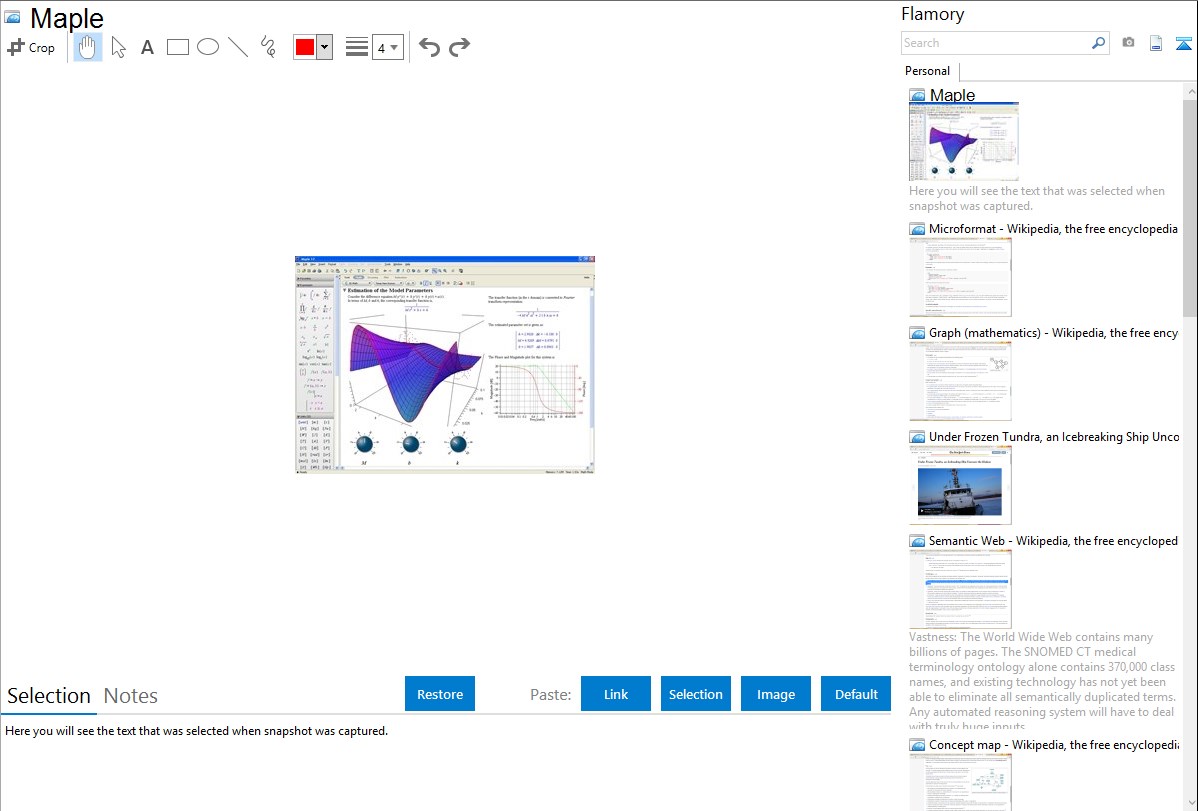1198x811 pixels.
Task: Undo the last edit
Action: pyautogui.click(x=429, y=47)
